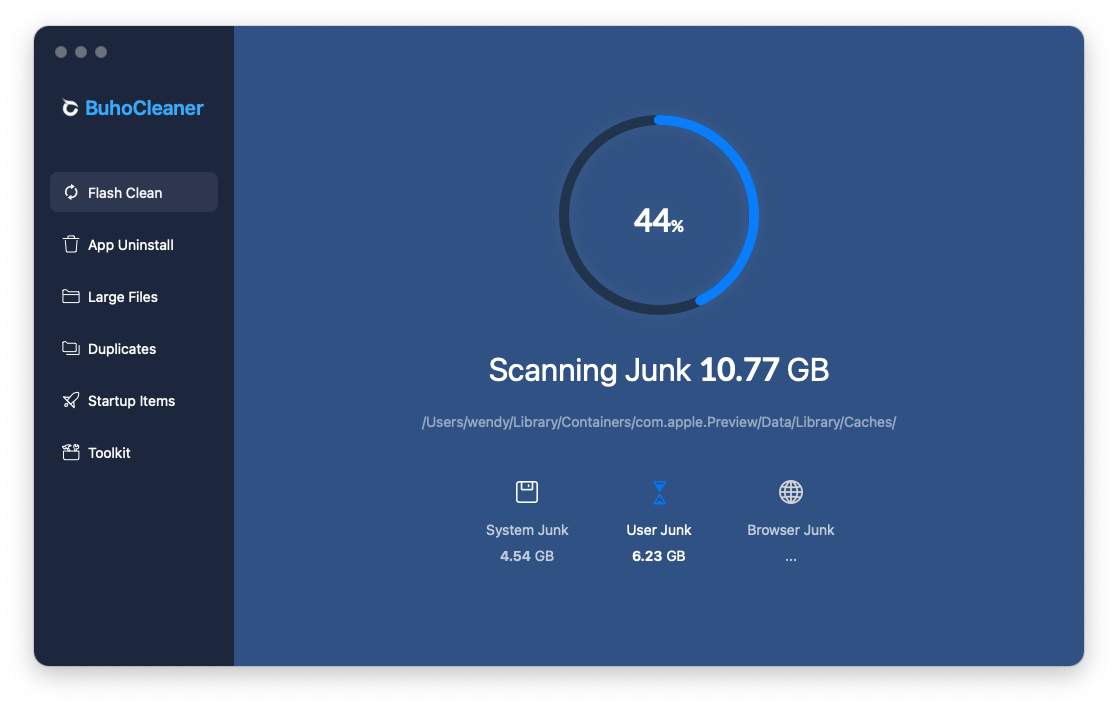1118x708 pixels.
Task: Open the Startup Items section
Action: [134, 400]
